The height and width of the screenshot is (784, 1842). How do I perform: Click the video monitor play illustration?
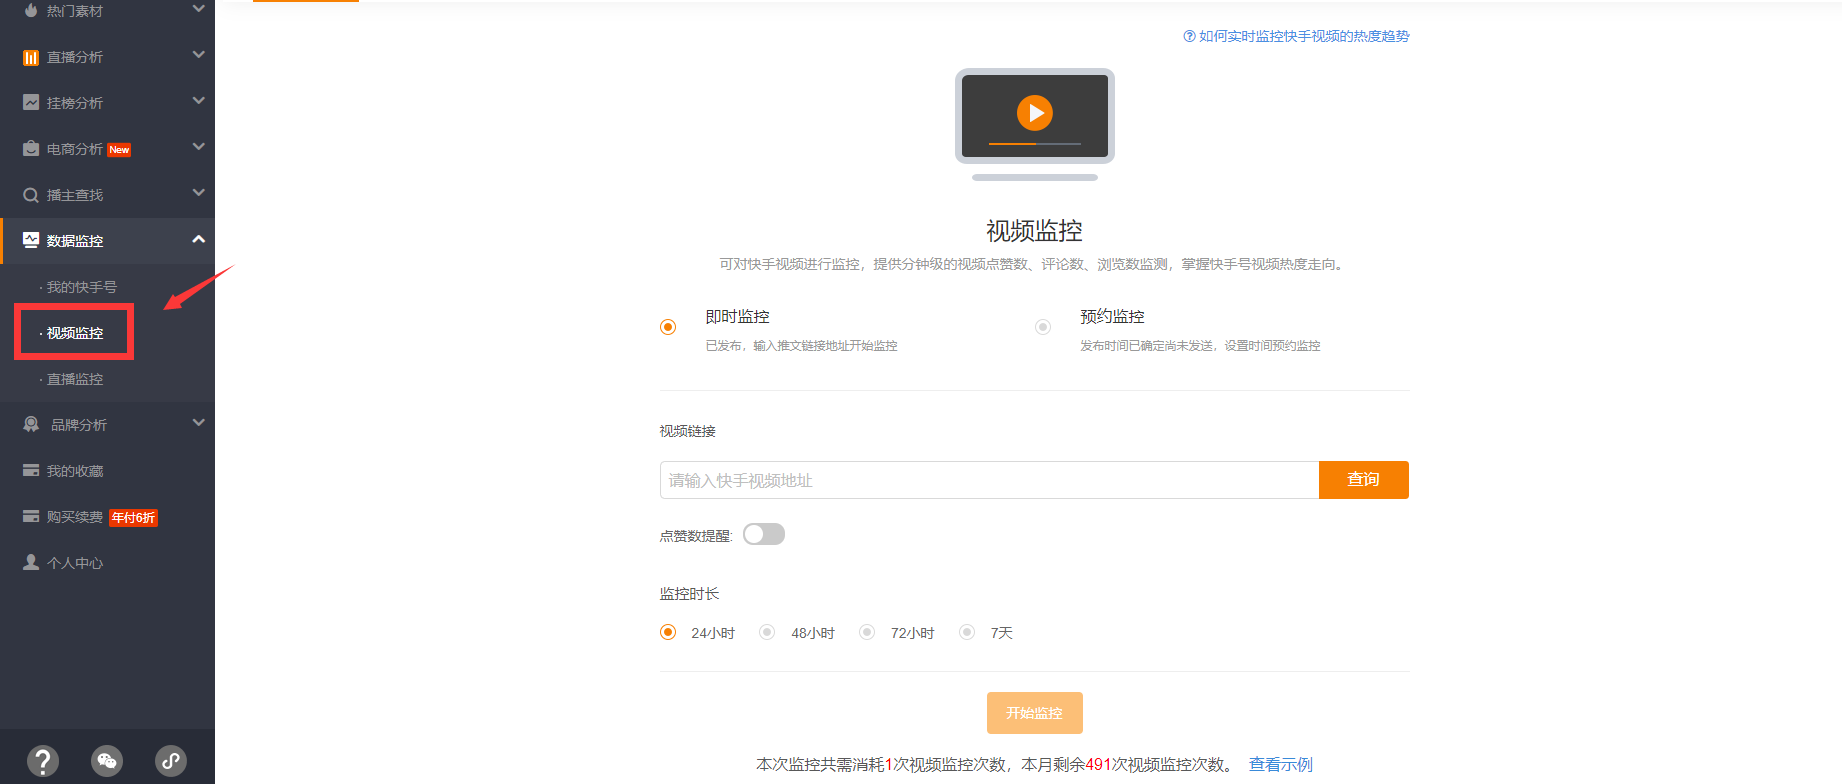click(1035, 124)
